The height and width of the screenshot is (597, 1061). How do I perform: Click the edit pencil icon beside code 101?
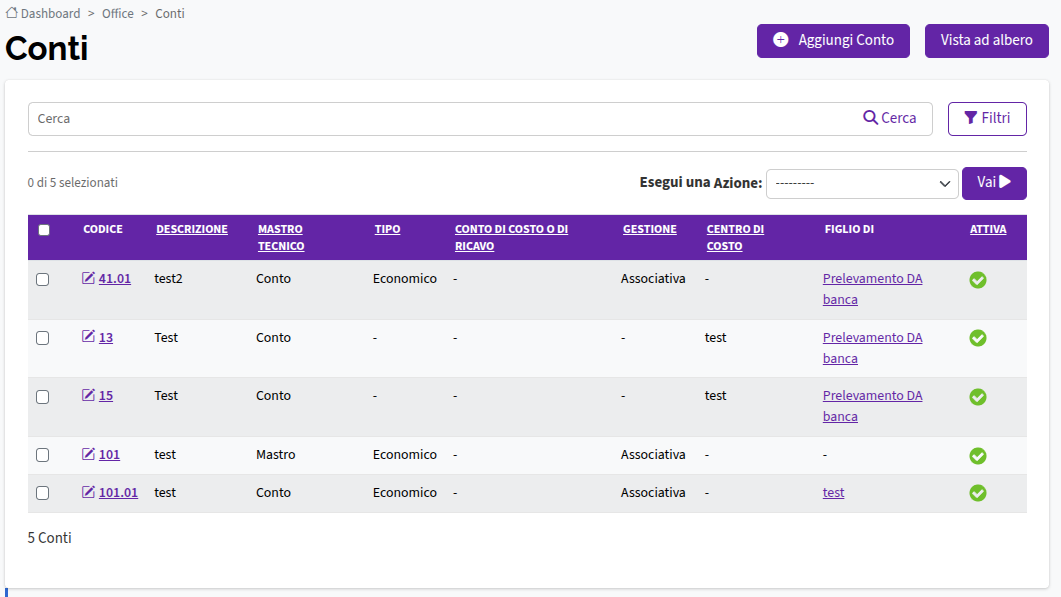click(89, 454)
